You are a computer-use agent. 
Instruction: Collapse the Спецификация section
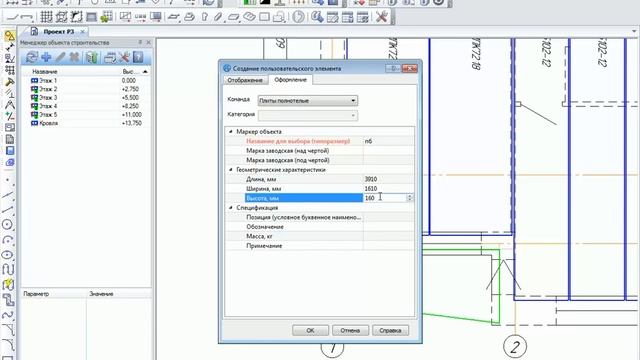(x=231, y=207)
